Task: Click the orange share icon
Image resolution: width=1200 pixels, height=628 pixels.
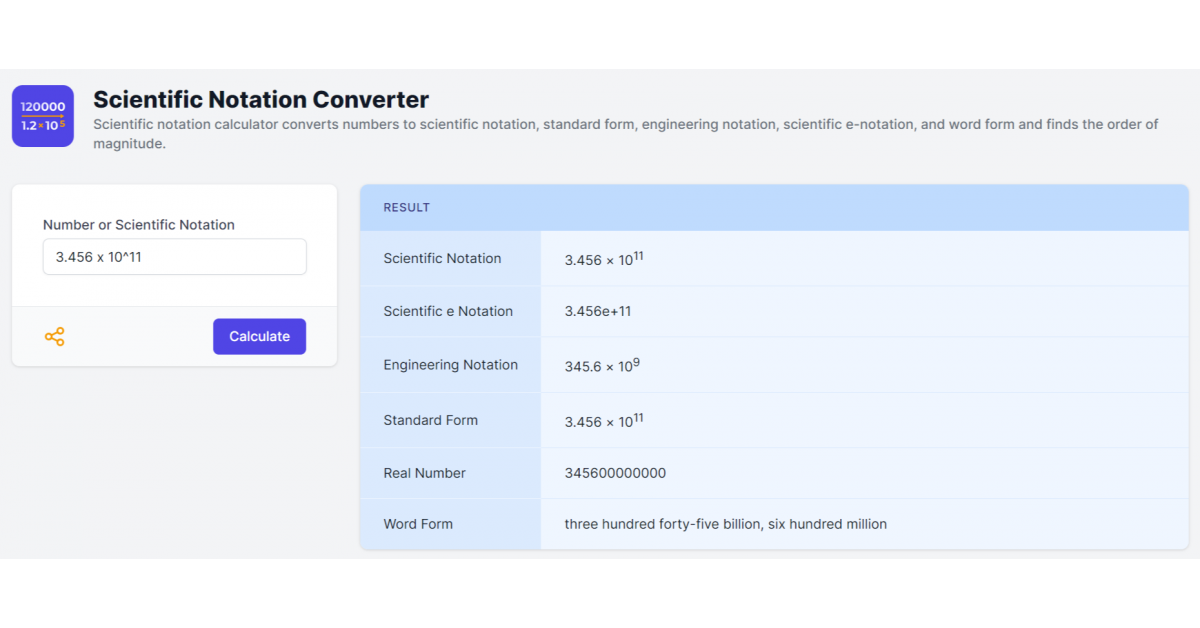Action: 55,337
